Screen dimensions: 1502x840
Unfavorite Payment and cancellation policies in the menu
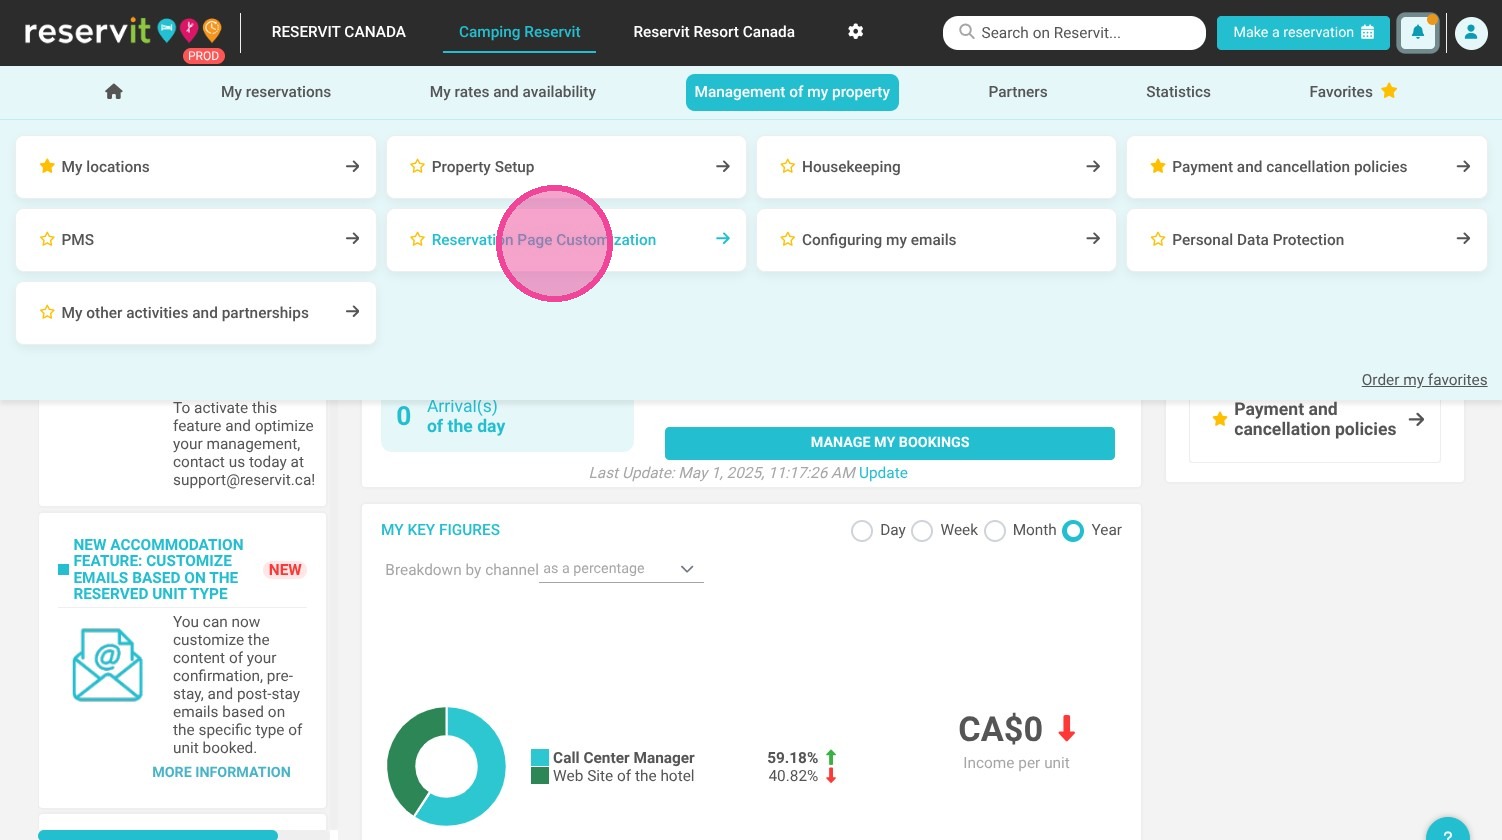coord(1157,166)
